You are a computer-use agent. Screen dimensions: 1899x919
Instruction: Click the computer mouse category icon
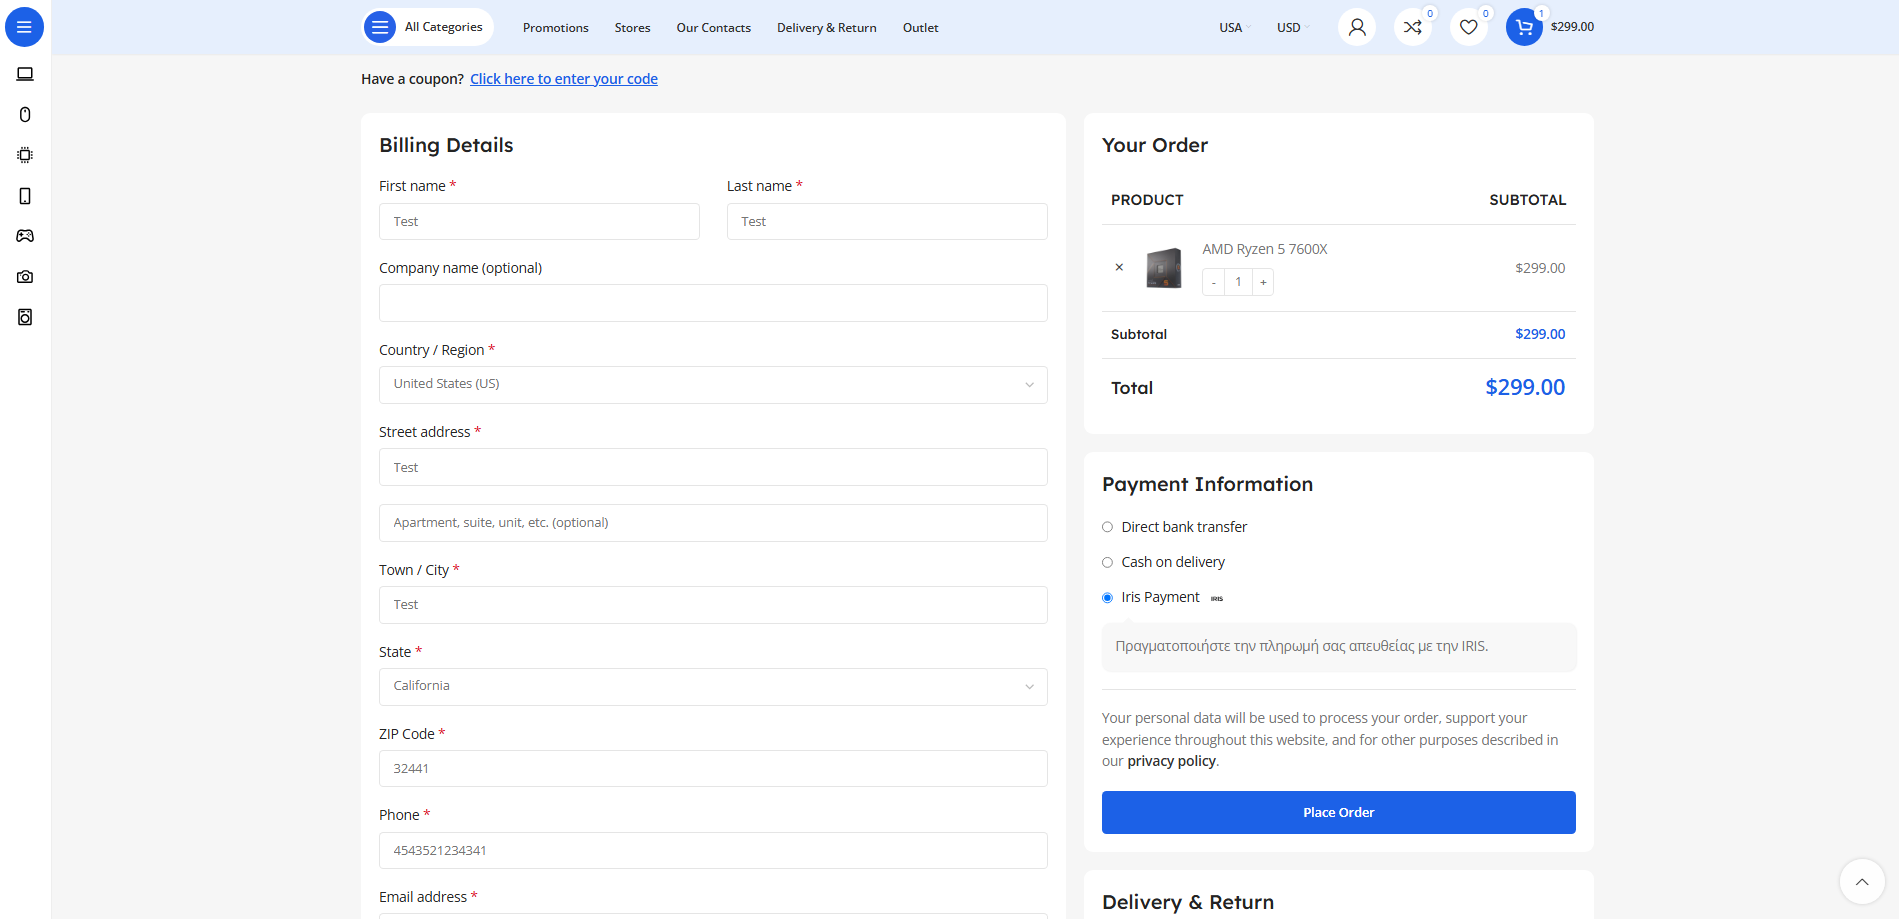[x=25, y=115]
